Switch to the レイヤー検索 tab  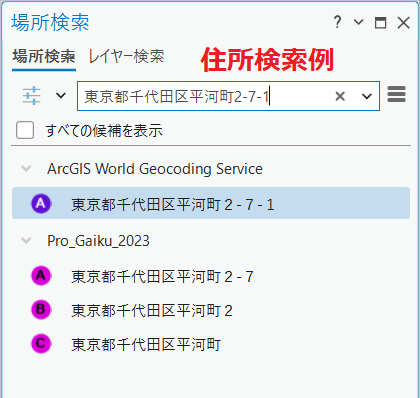pyautogui.click(x=126, y=56)
